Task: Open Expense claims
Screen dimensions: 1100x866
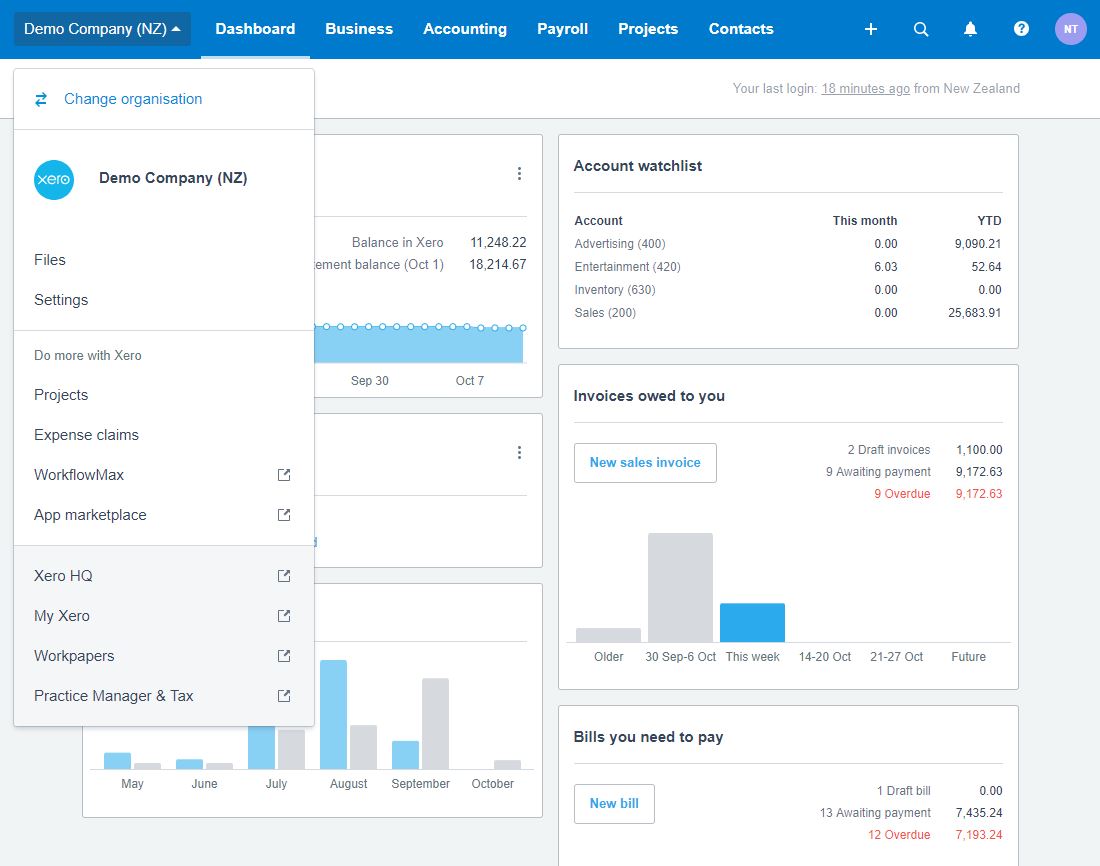Action: (x=163, y=435)
